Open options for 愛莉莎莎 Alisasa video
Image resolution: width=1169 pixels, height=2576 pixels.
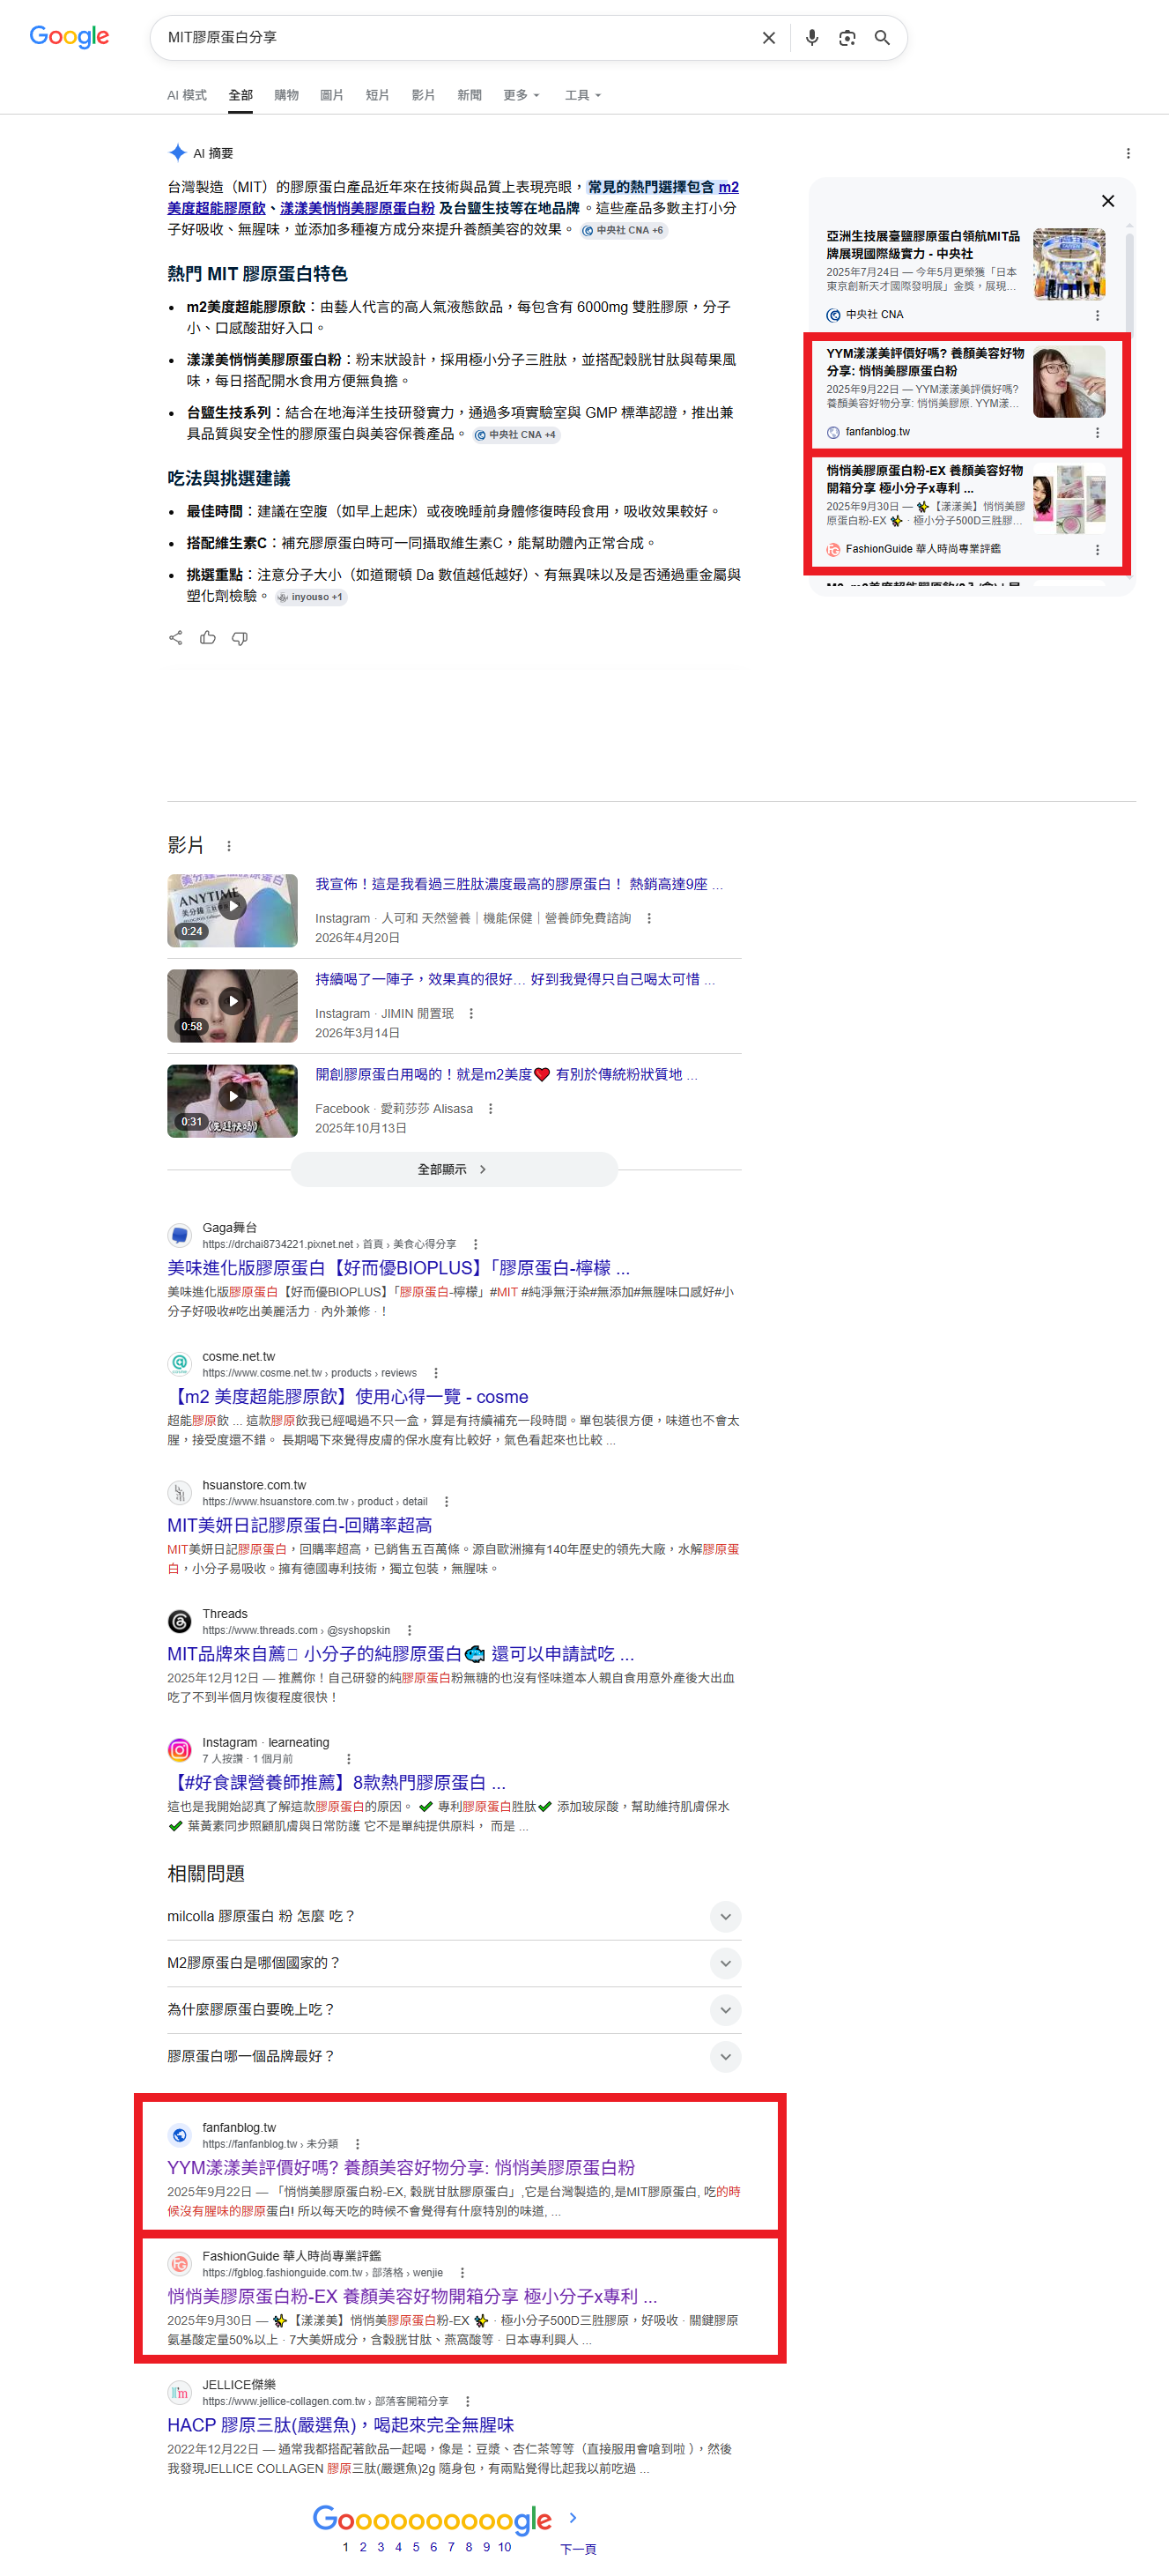tap(490, 1109)
